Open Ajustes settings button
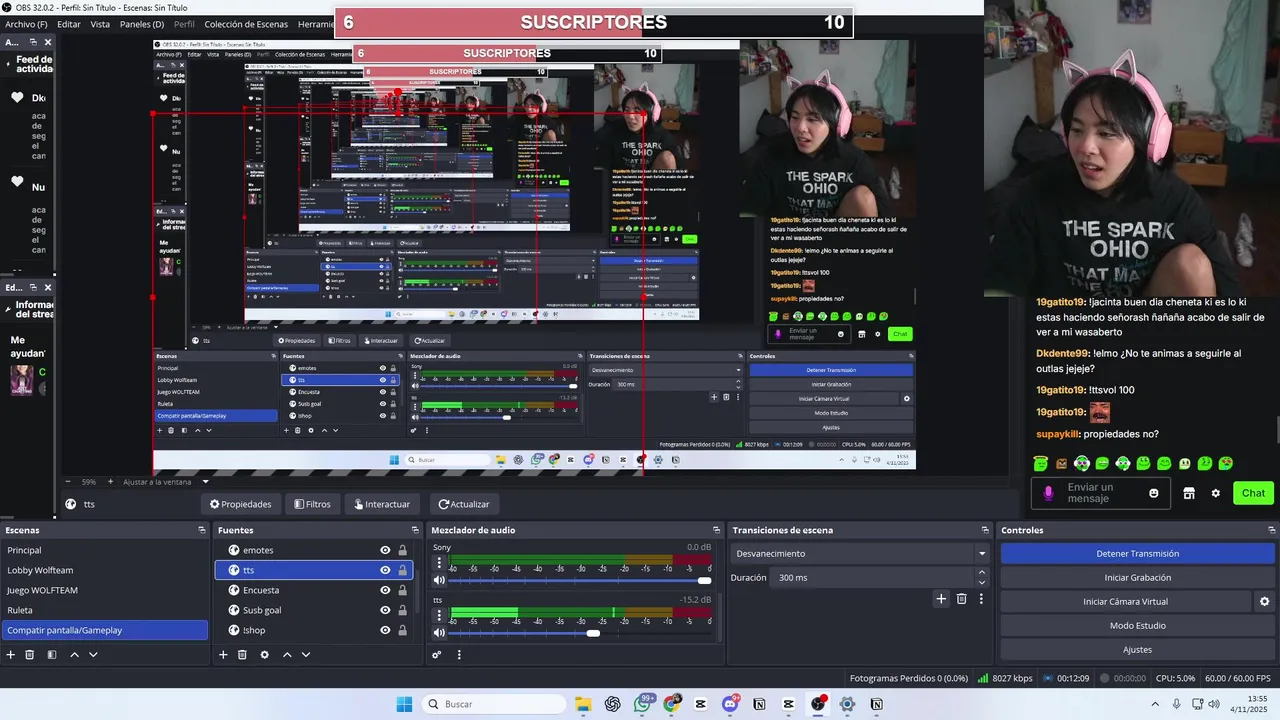The height and width of the screenshot is (720, 1280). [x=1138, y=650]
